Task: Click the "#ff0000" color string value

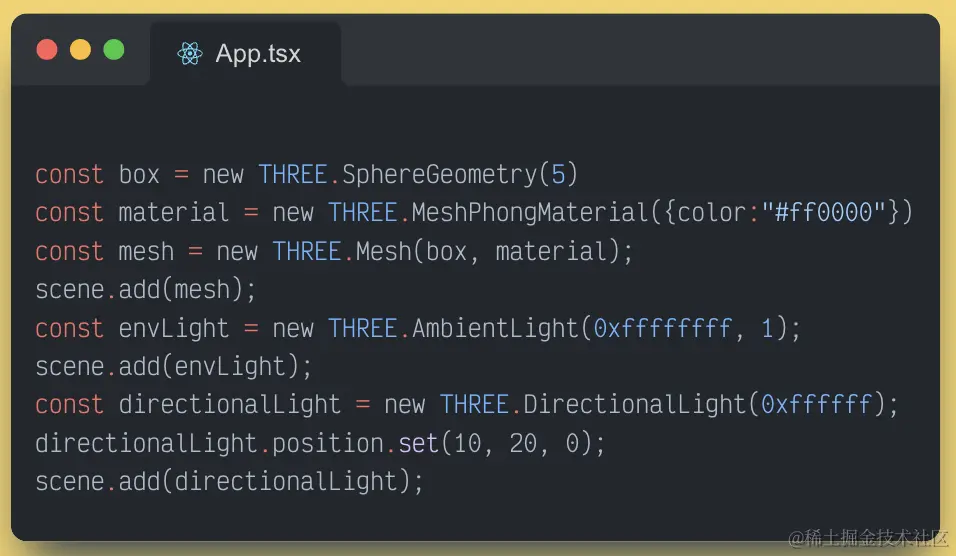Action: (831, 213)
